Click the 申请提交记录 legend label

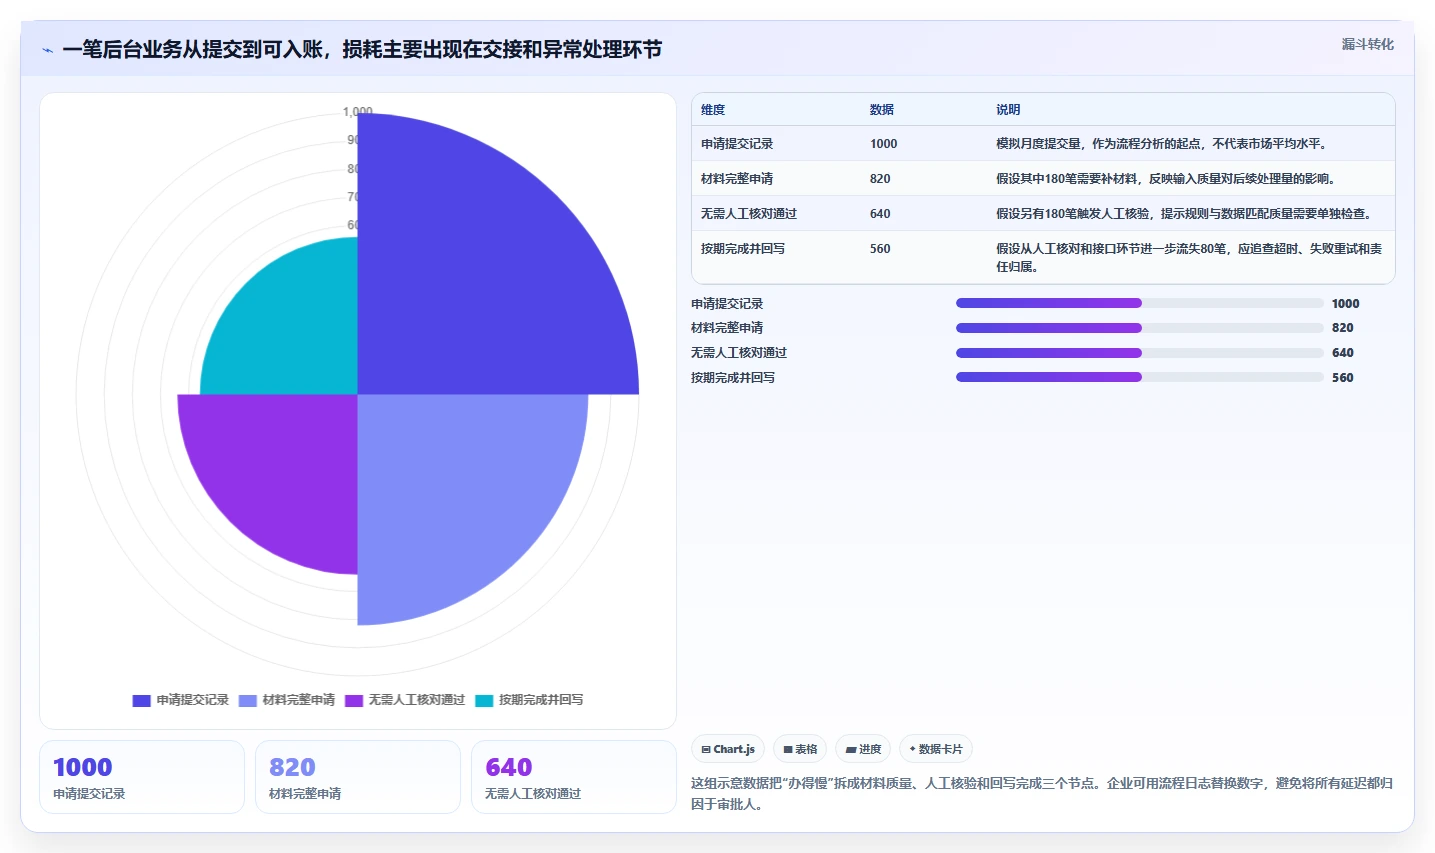click(192, 700)
